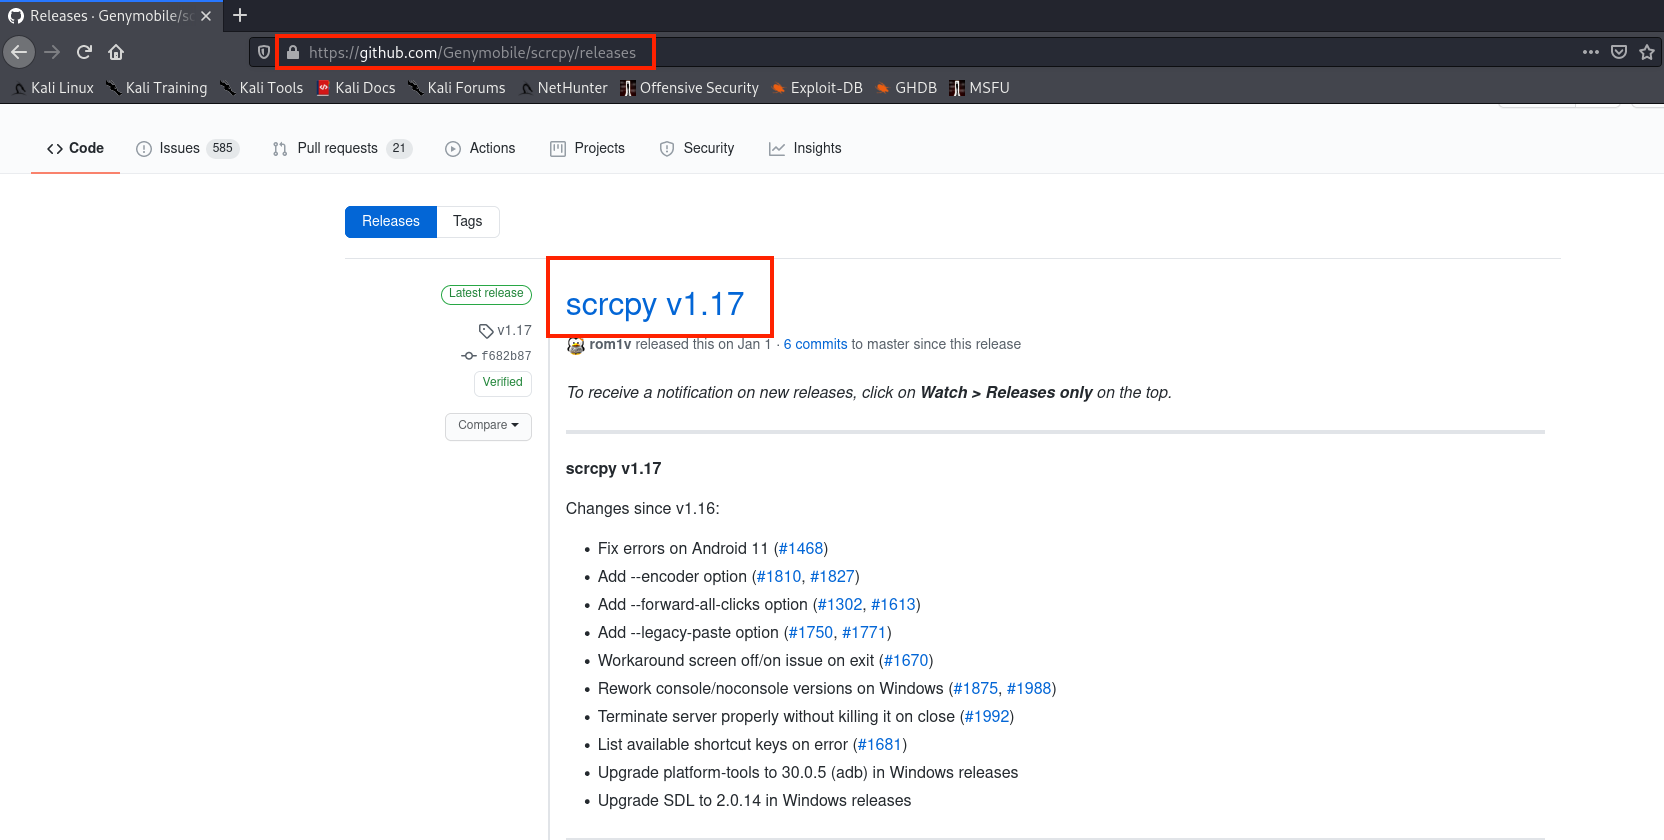The image size is (1664, 840).
Task: Click the browser forward arrow button
Action: tap(52, 52)
